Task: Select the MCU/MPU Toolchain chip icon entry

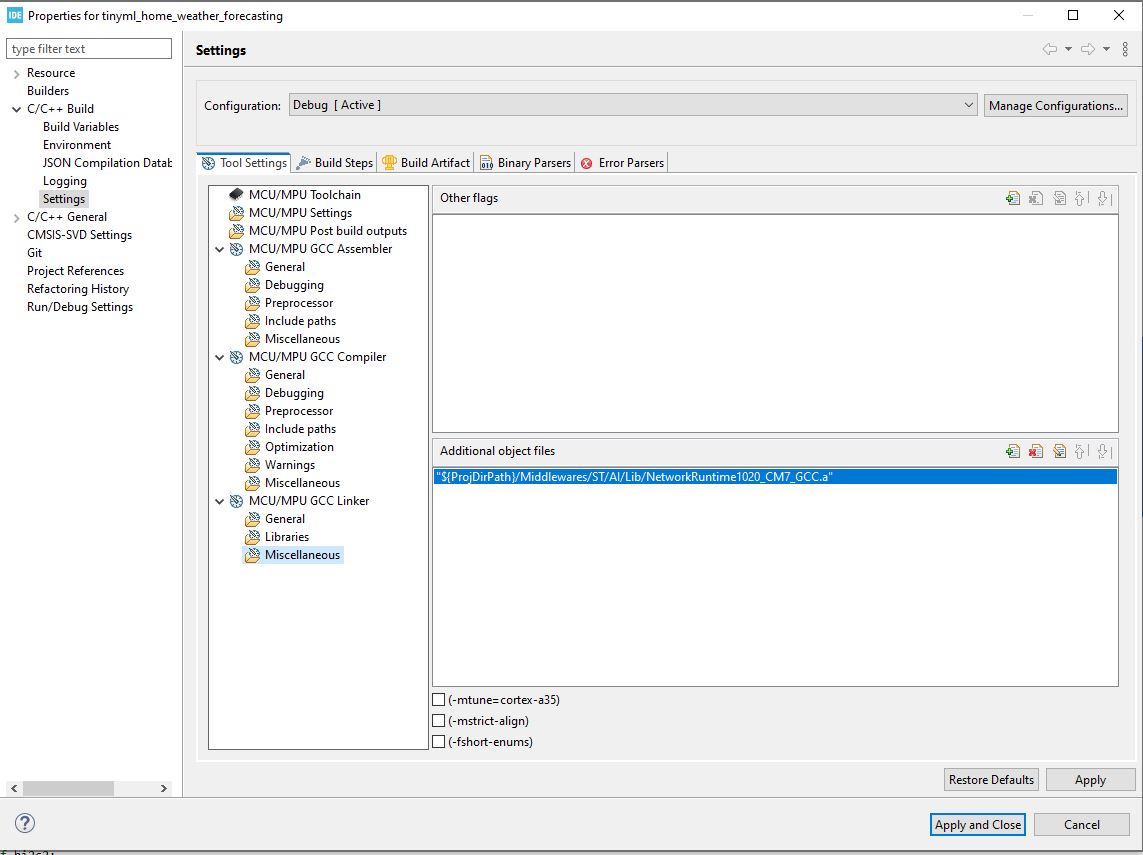Action: click(236, 195)
